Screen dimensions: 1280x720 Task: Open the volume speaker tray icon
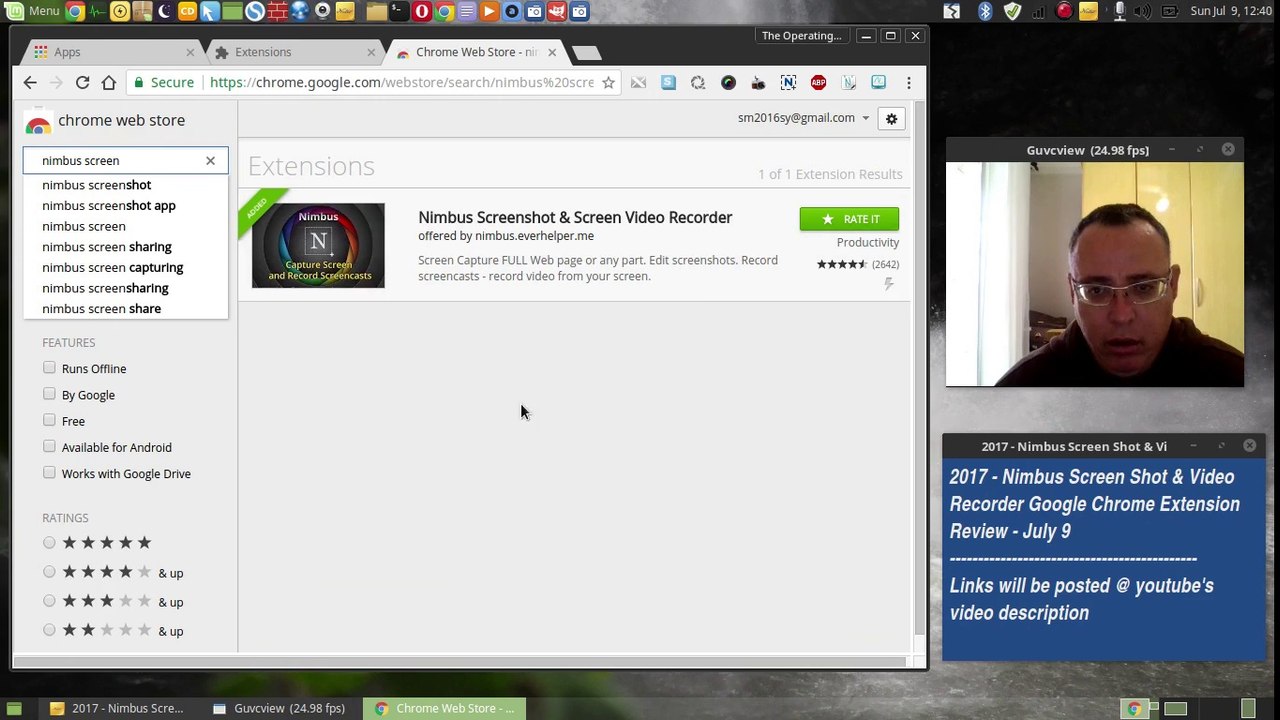pos(1143,12)
